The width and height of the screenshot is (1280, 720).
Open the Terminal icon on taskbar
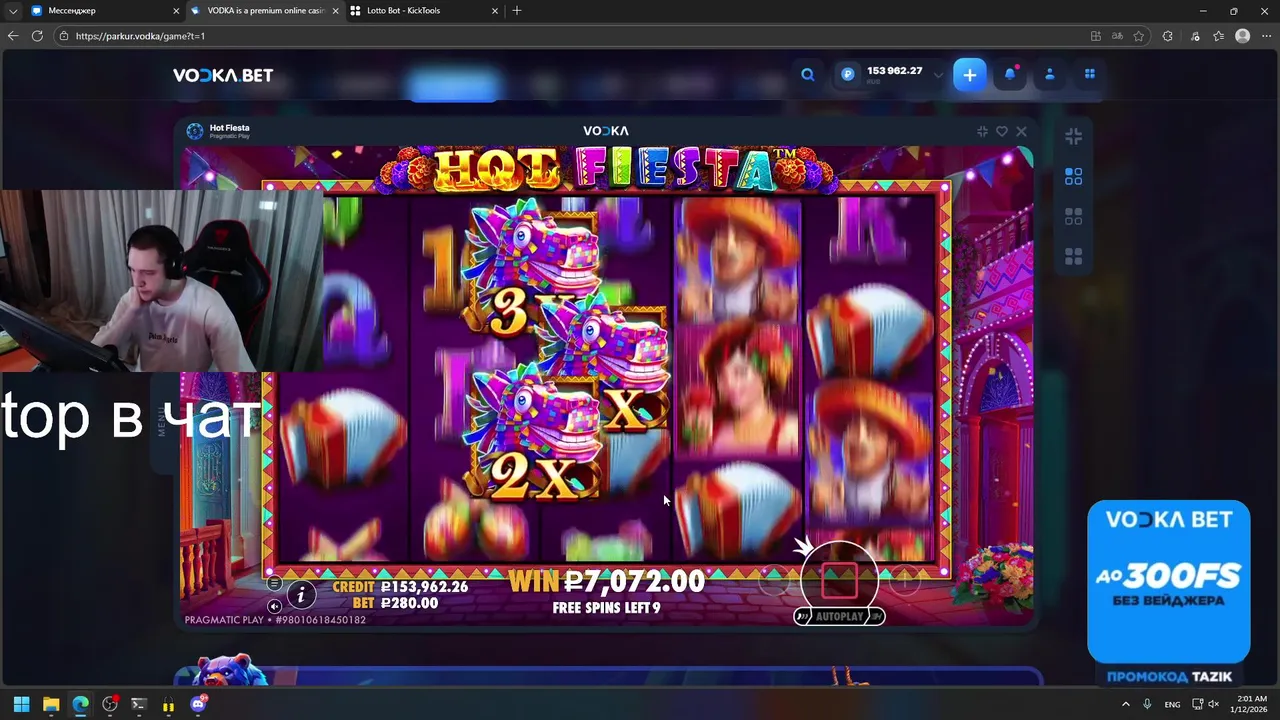[x=139, y=704]
